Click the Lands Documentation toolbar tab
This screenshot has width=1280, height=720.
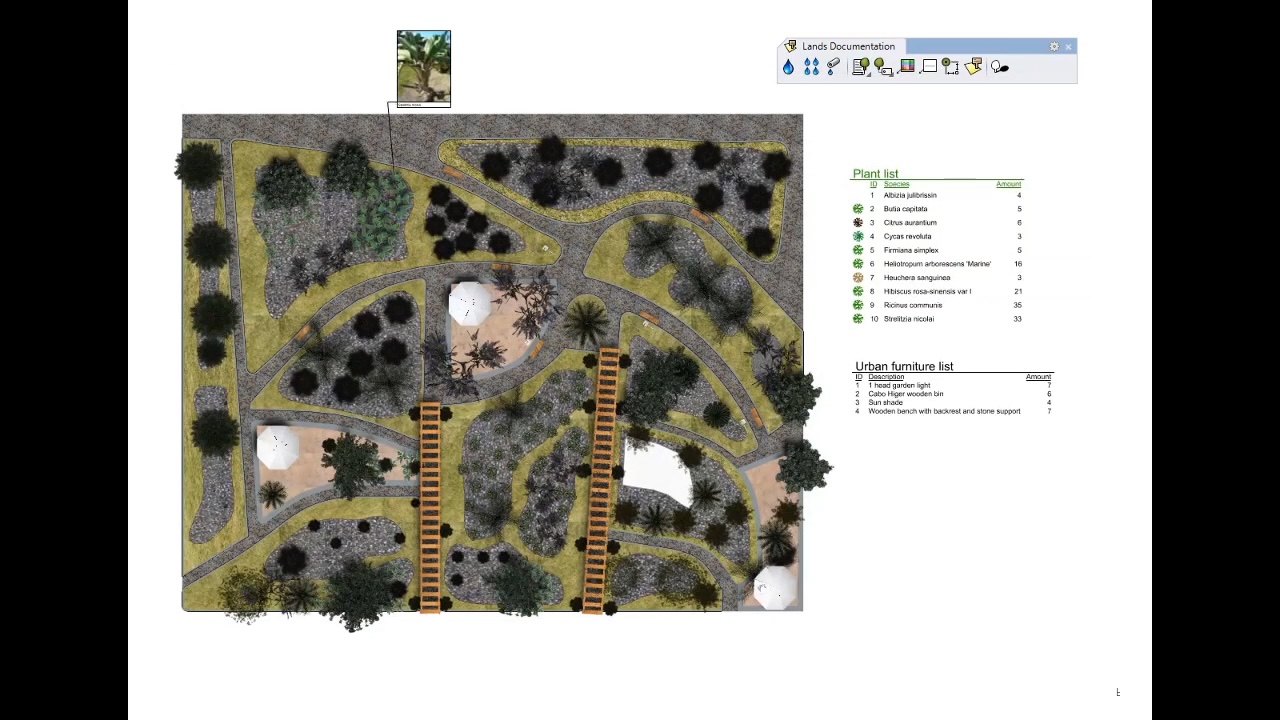(846, 46)
